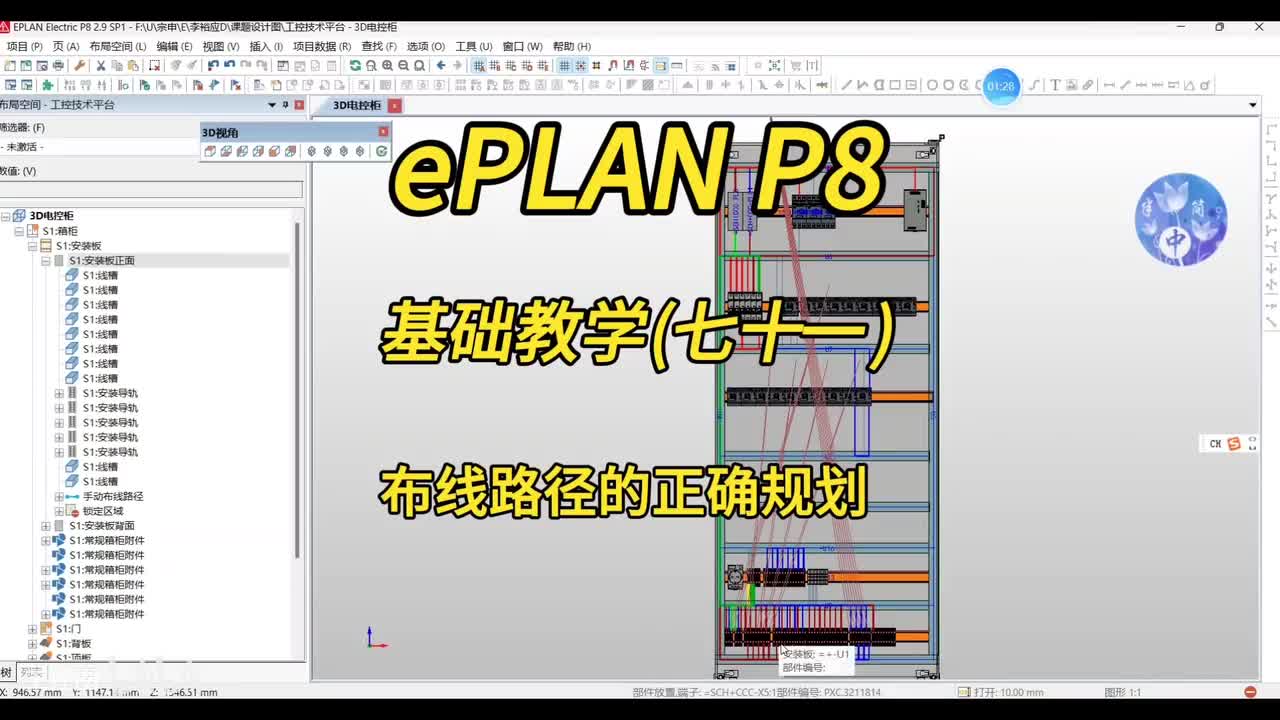Select the 锁定区域 tree item
Viewport: 1280px width, 720px height.
(103, 511)
